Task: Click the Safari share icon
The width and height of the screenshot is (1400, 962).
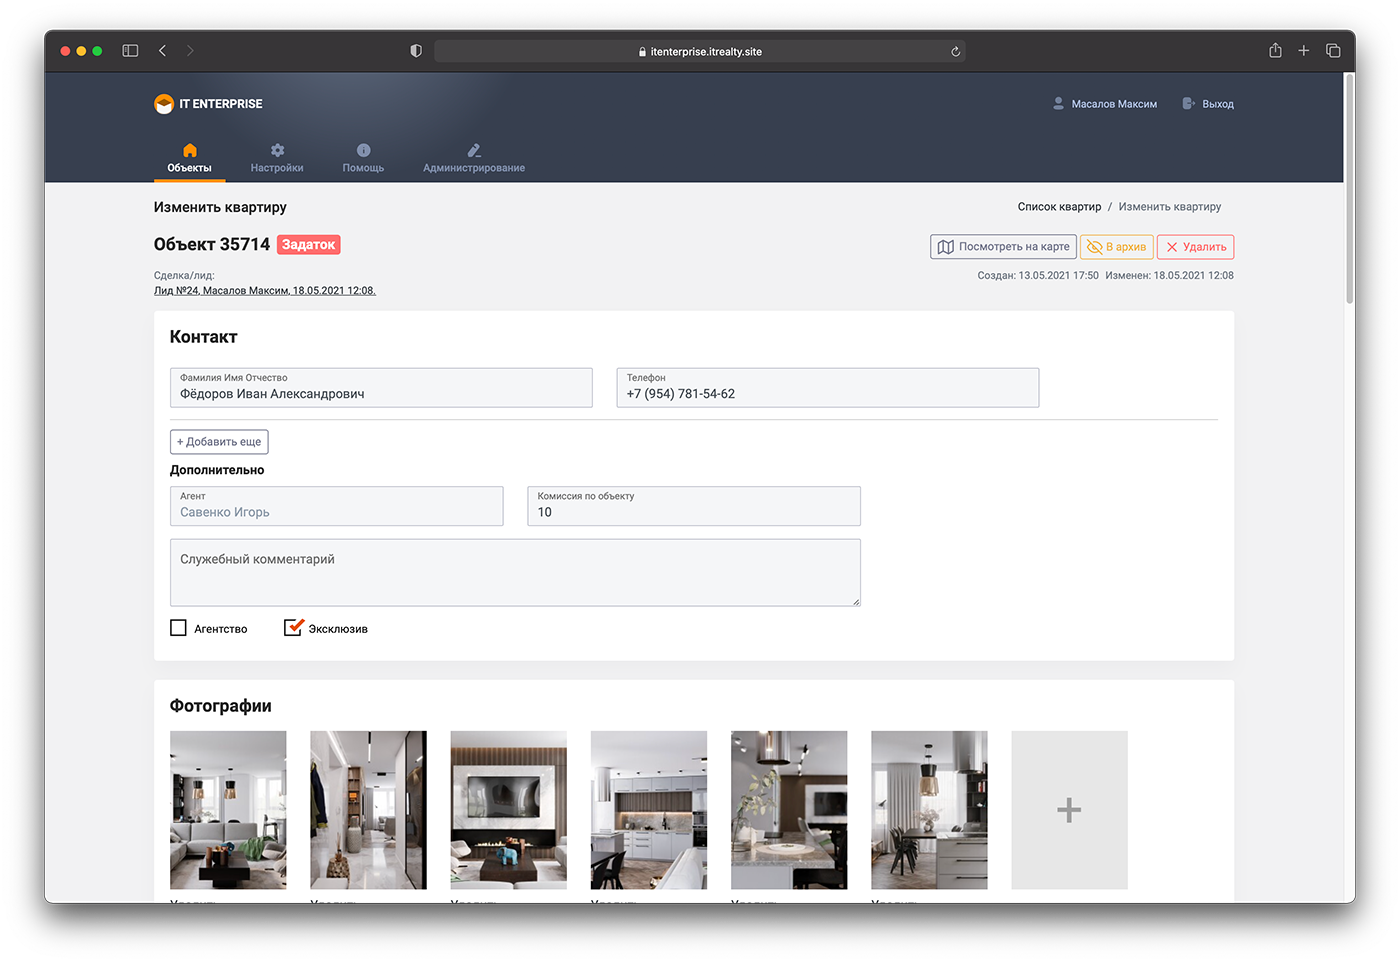Action: pyautogui.click(x=1275, y=51)
